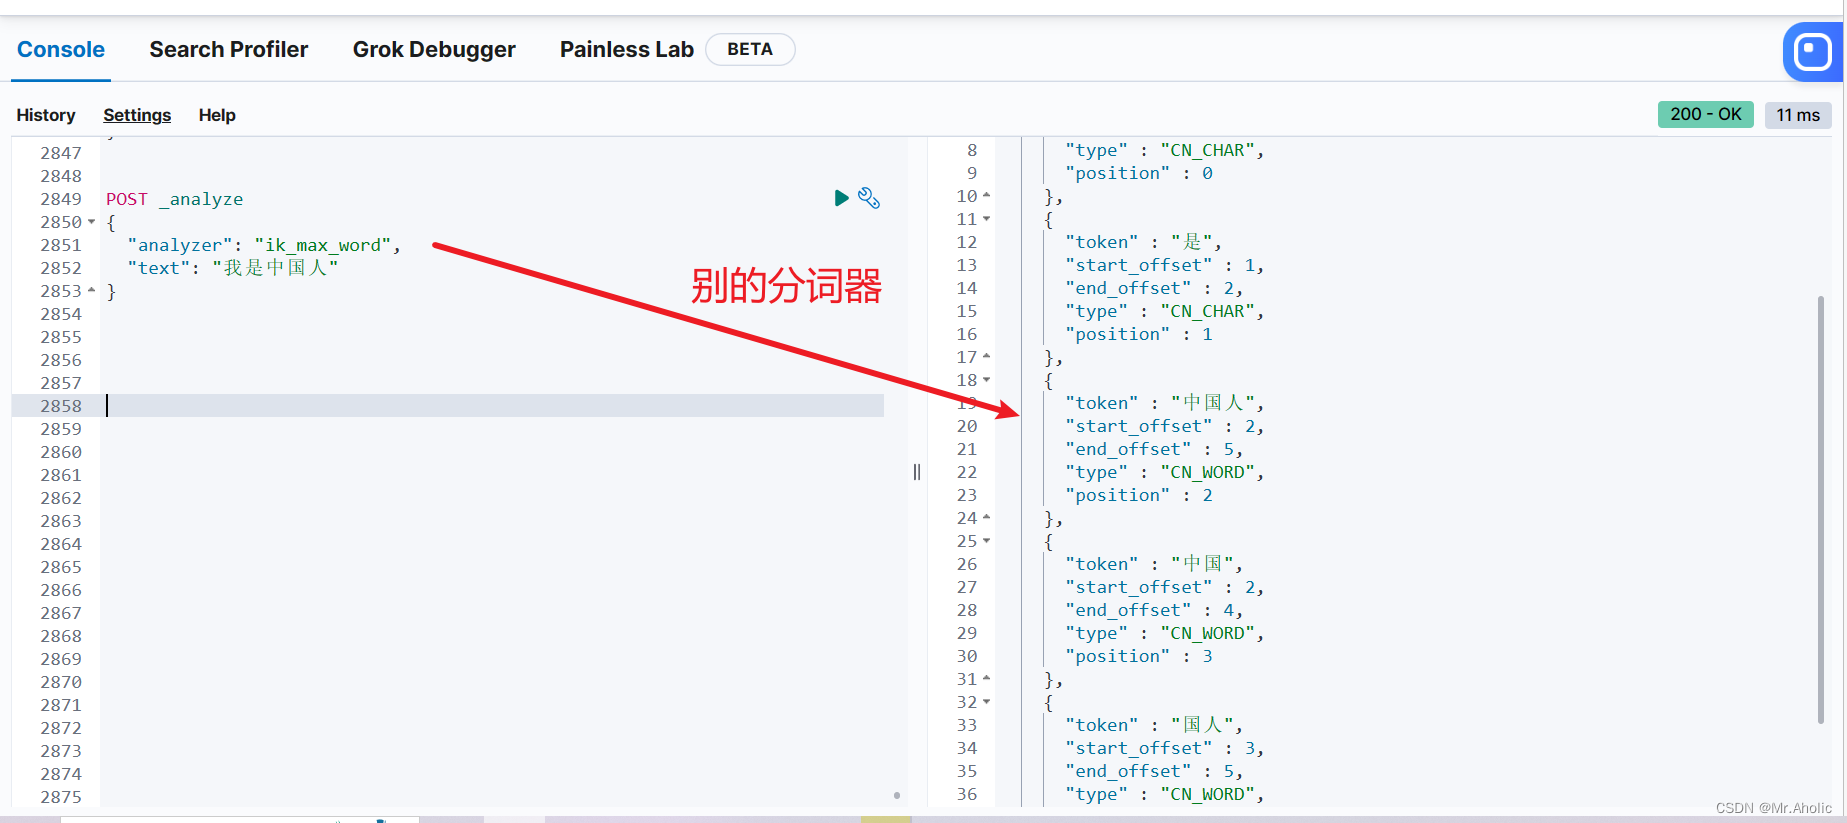1847x823 pixels.
Task: Click "position" : 3 in output
Action: 1139,656
